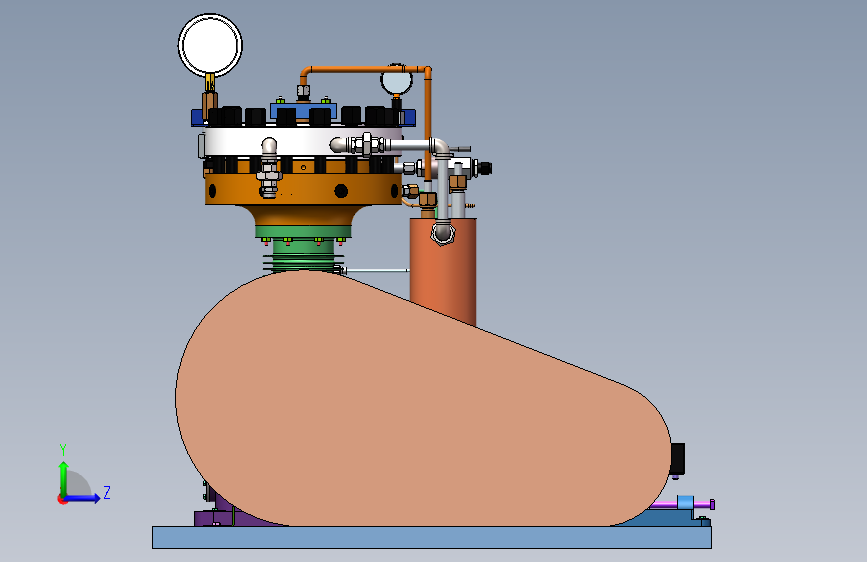867x562 pixels.
Task: Pick the large salmon-colored tank body
Action: pyautogui.click(x=423, y=399)
